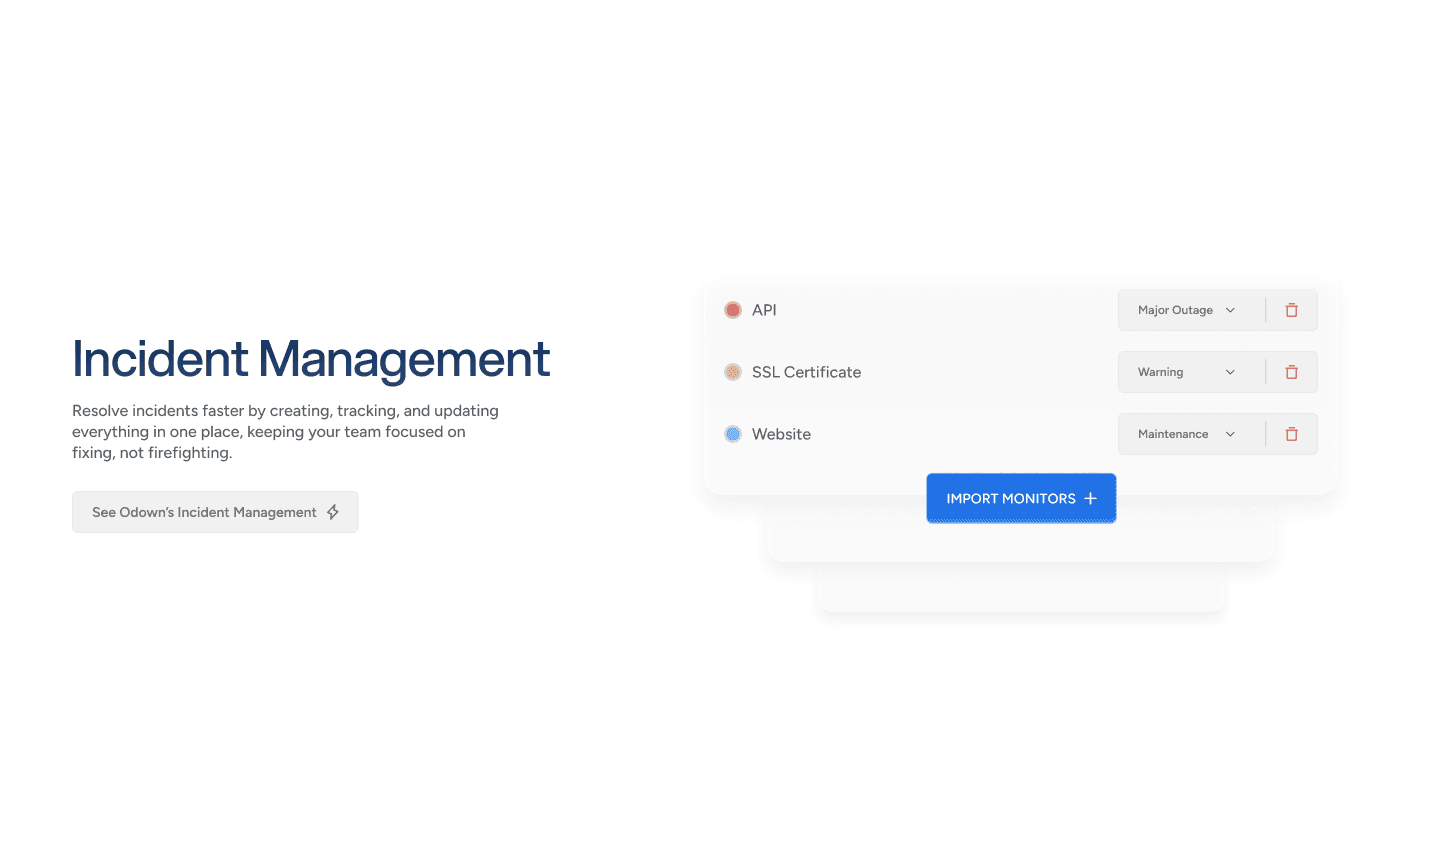The image size is (1440, 850).
Task: Click the lightning bolt icon on the See Odown's button
Action: tap(333, 512)
